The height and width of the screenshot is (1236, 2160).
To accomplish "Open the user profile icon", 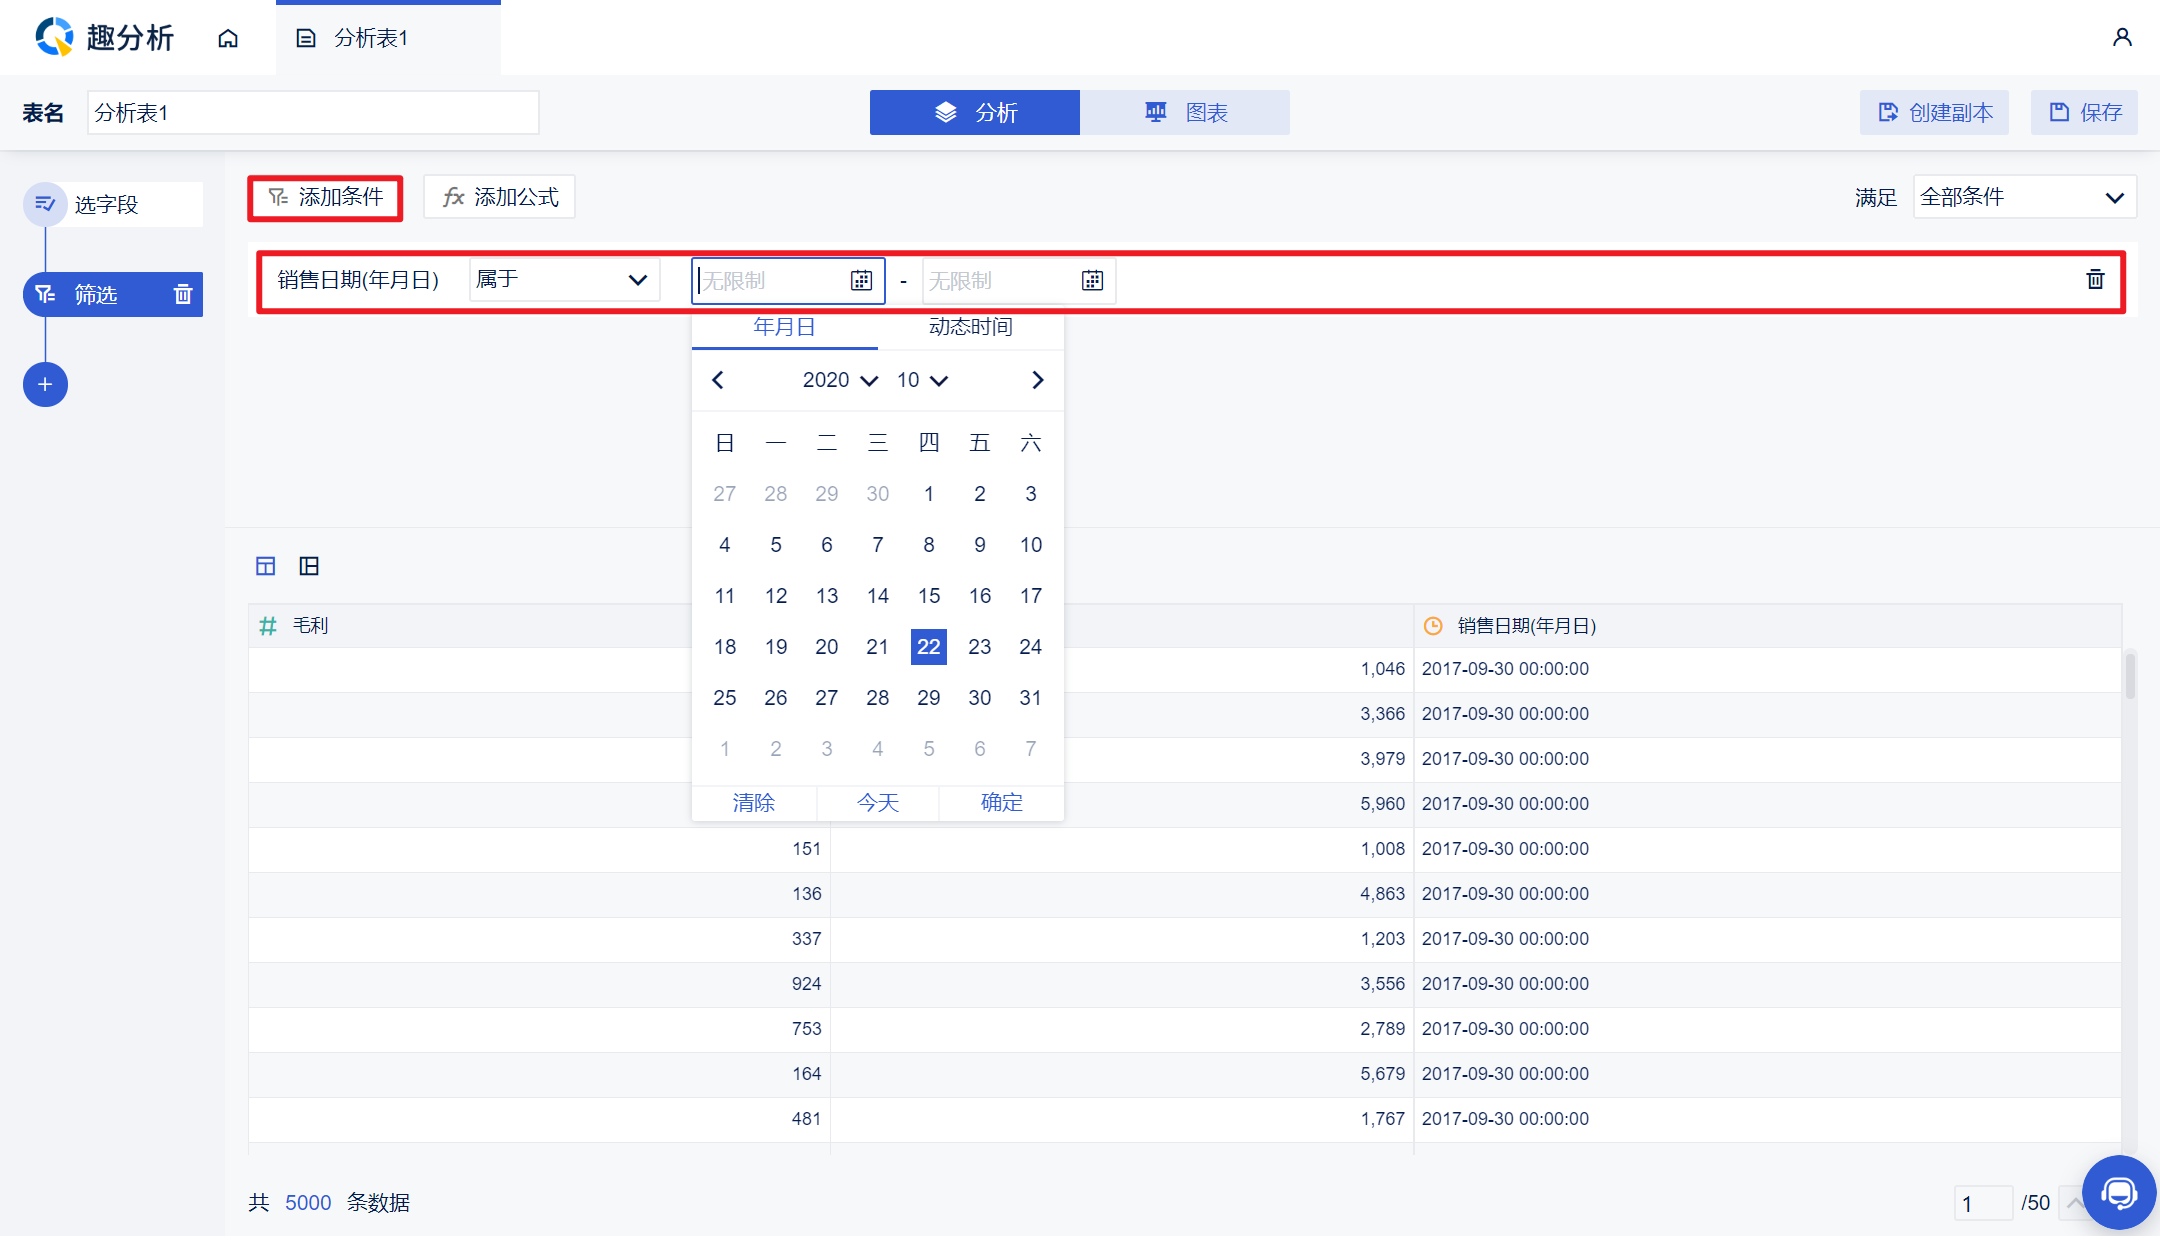I will [x=2121, y=38].
